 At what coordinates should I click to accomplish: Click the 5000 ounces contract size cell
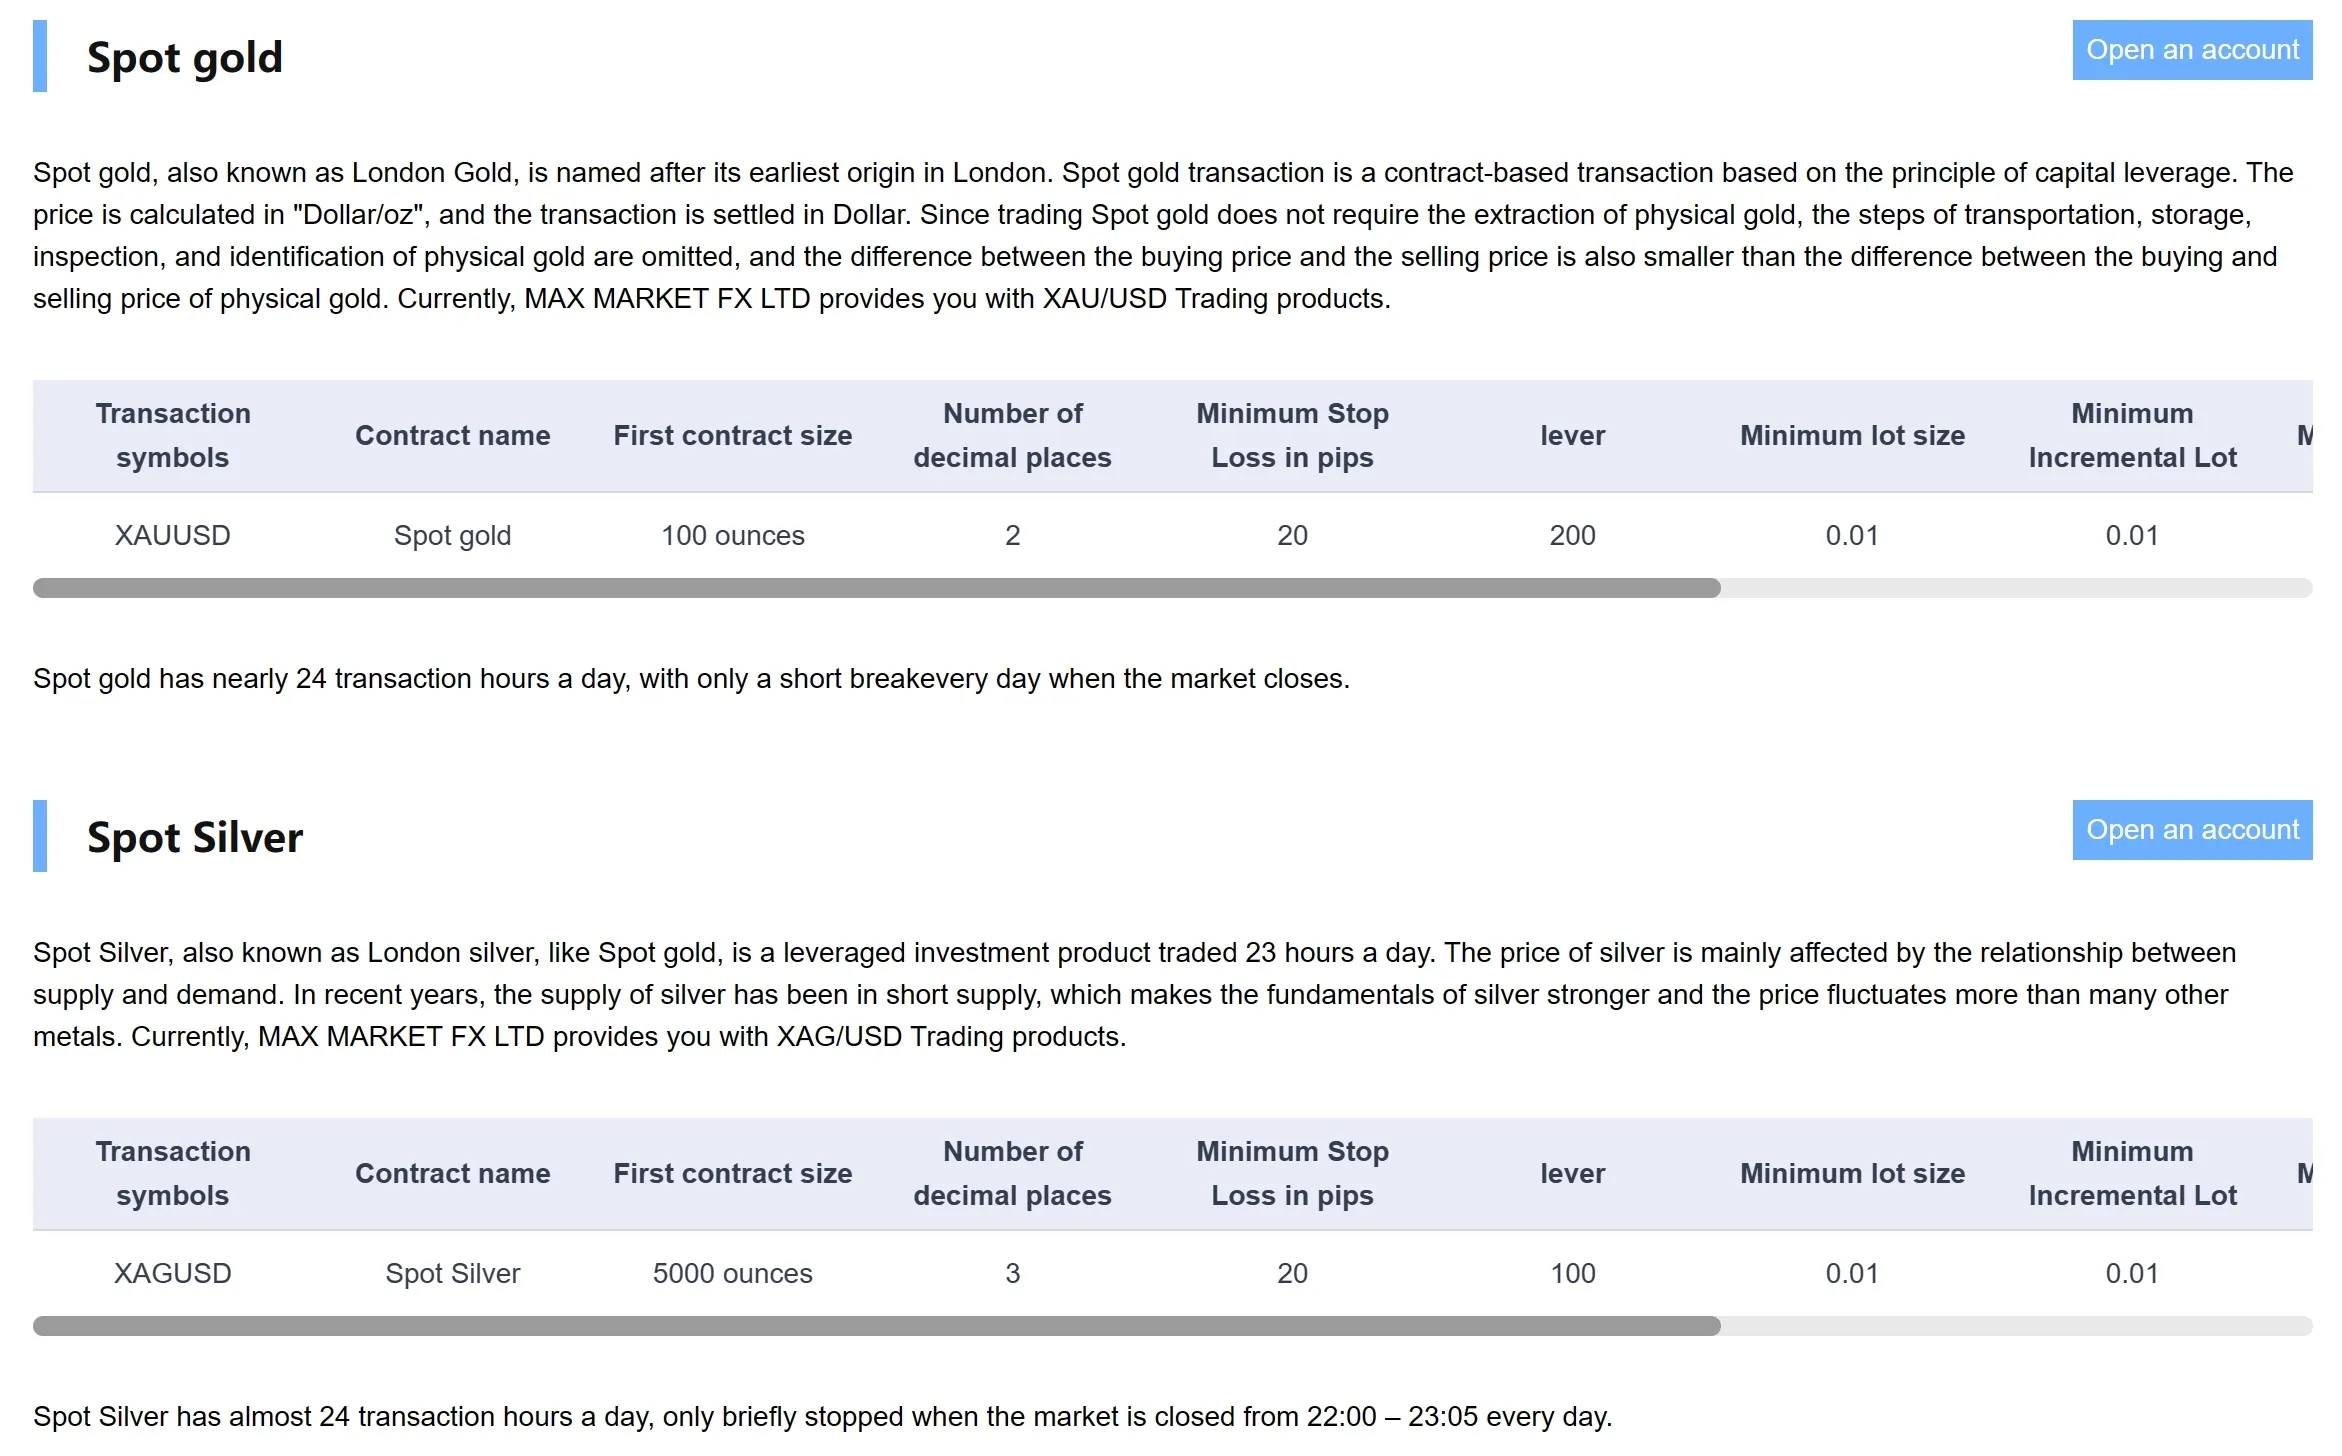tap(733, 1274)
